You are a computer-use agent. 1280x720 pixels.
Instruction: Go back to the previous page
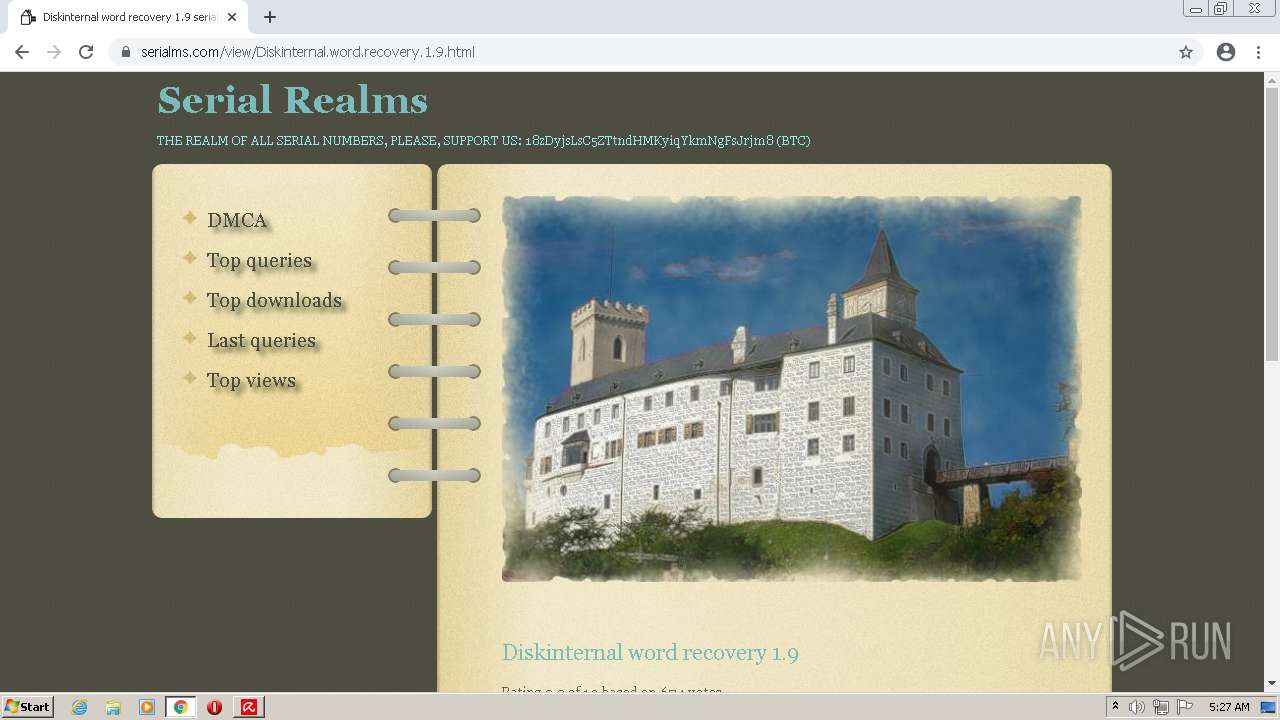22,52
